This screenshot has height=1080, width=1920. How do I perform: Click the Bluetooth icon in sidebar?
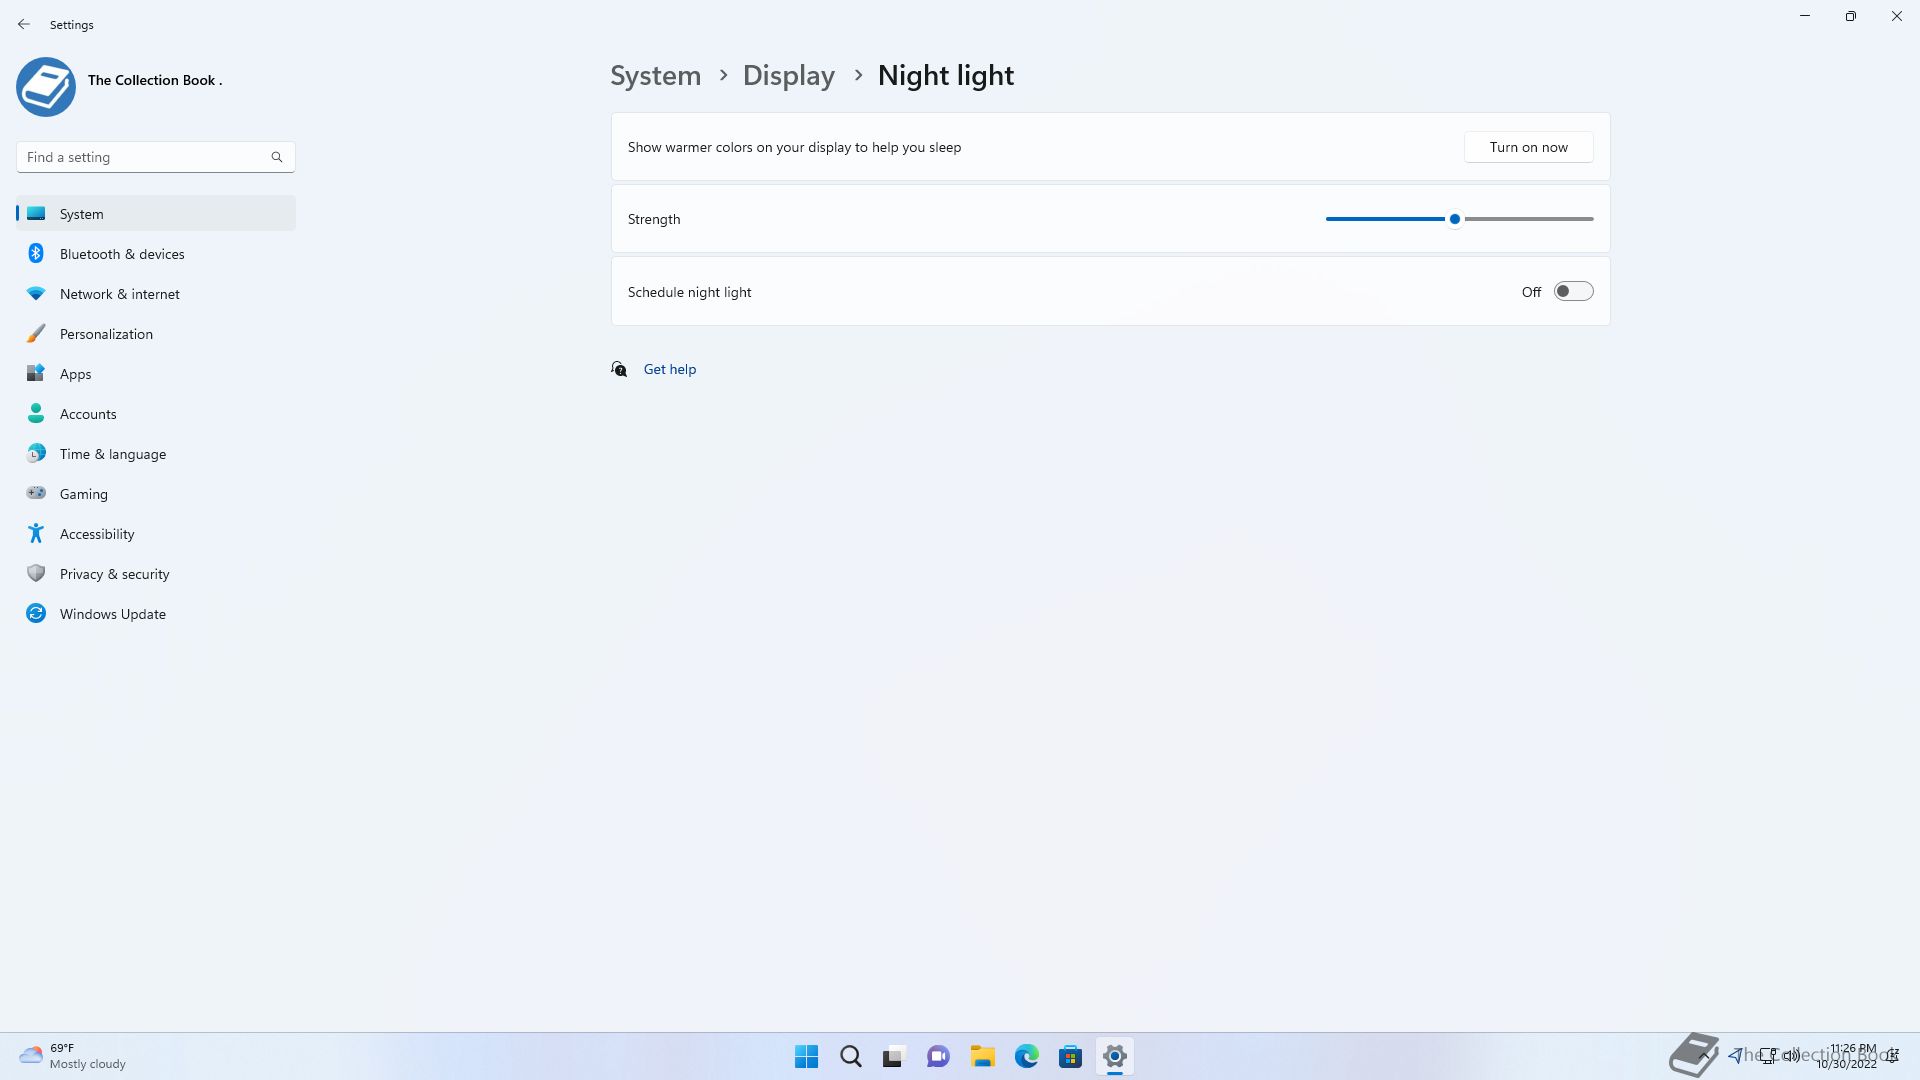pos(36,253)
